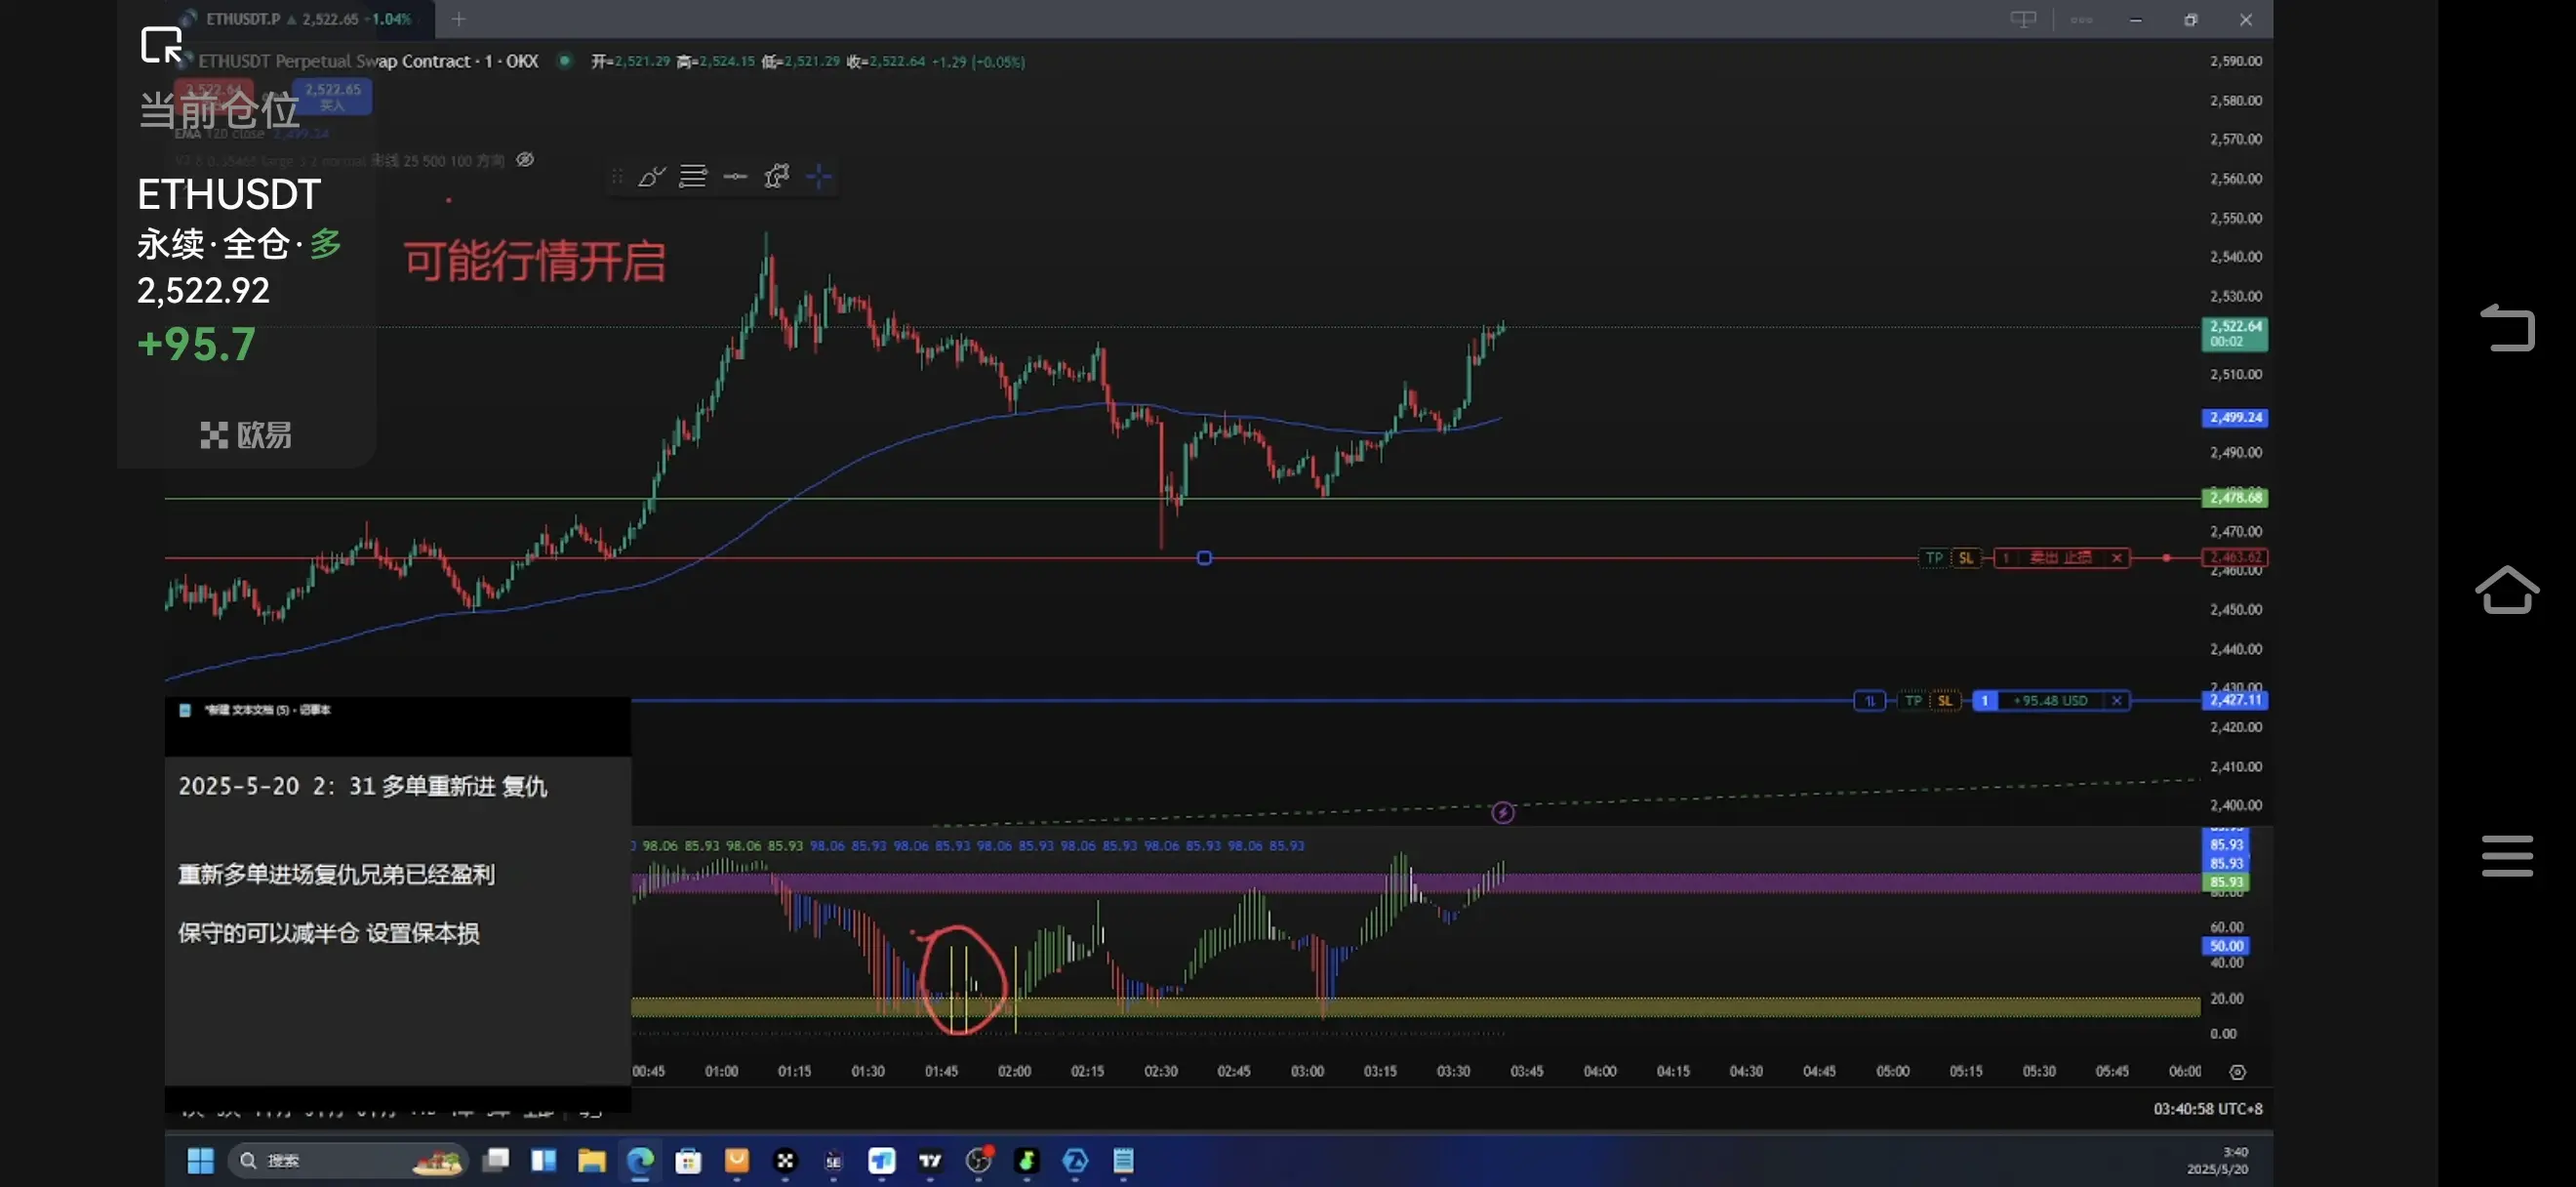Click the '2025-5-20 2:31' note line
The image size is (2576, 1187).
pyautogui.click(x=363, y=787)
